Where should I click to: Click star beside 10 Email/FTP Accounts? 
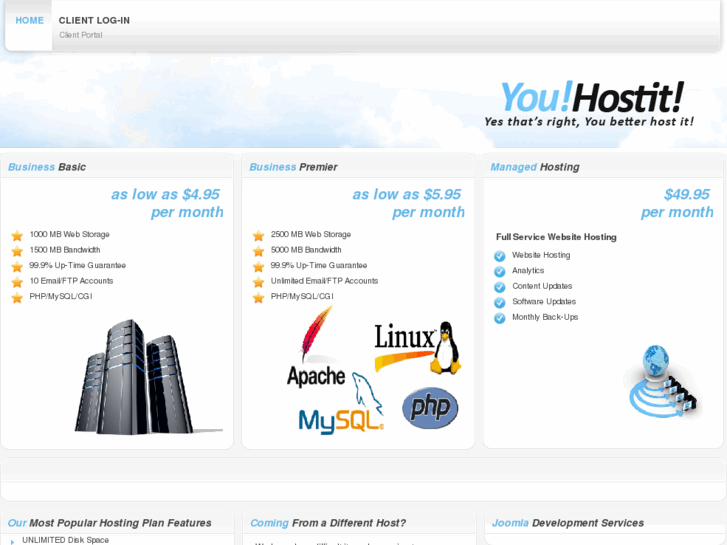click(x=17, y=282)
